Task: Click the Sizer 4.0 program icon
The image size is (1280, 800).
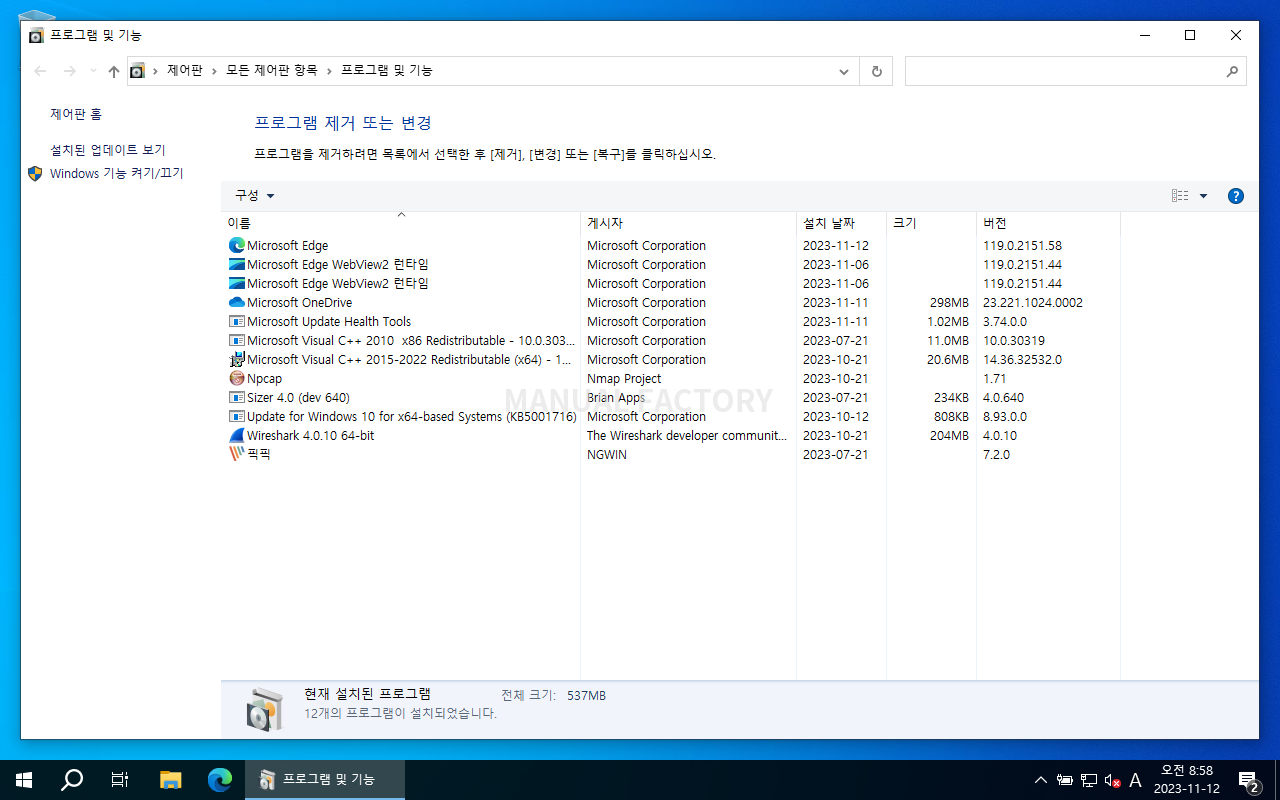Action: click(x=237, y=397)
